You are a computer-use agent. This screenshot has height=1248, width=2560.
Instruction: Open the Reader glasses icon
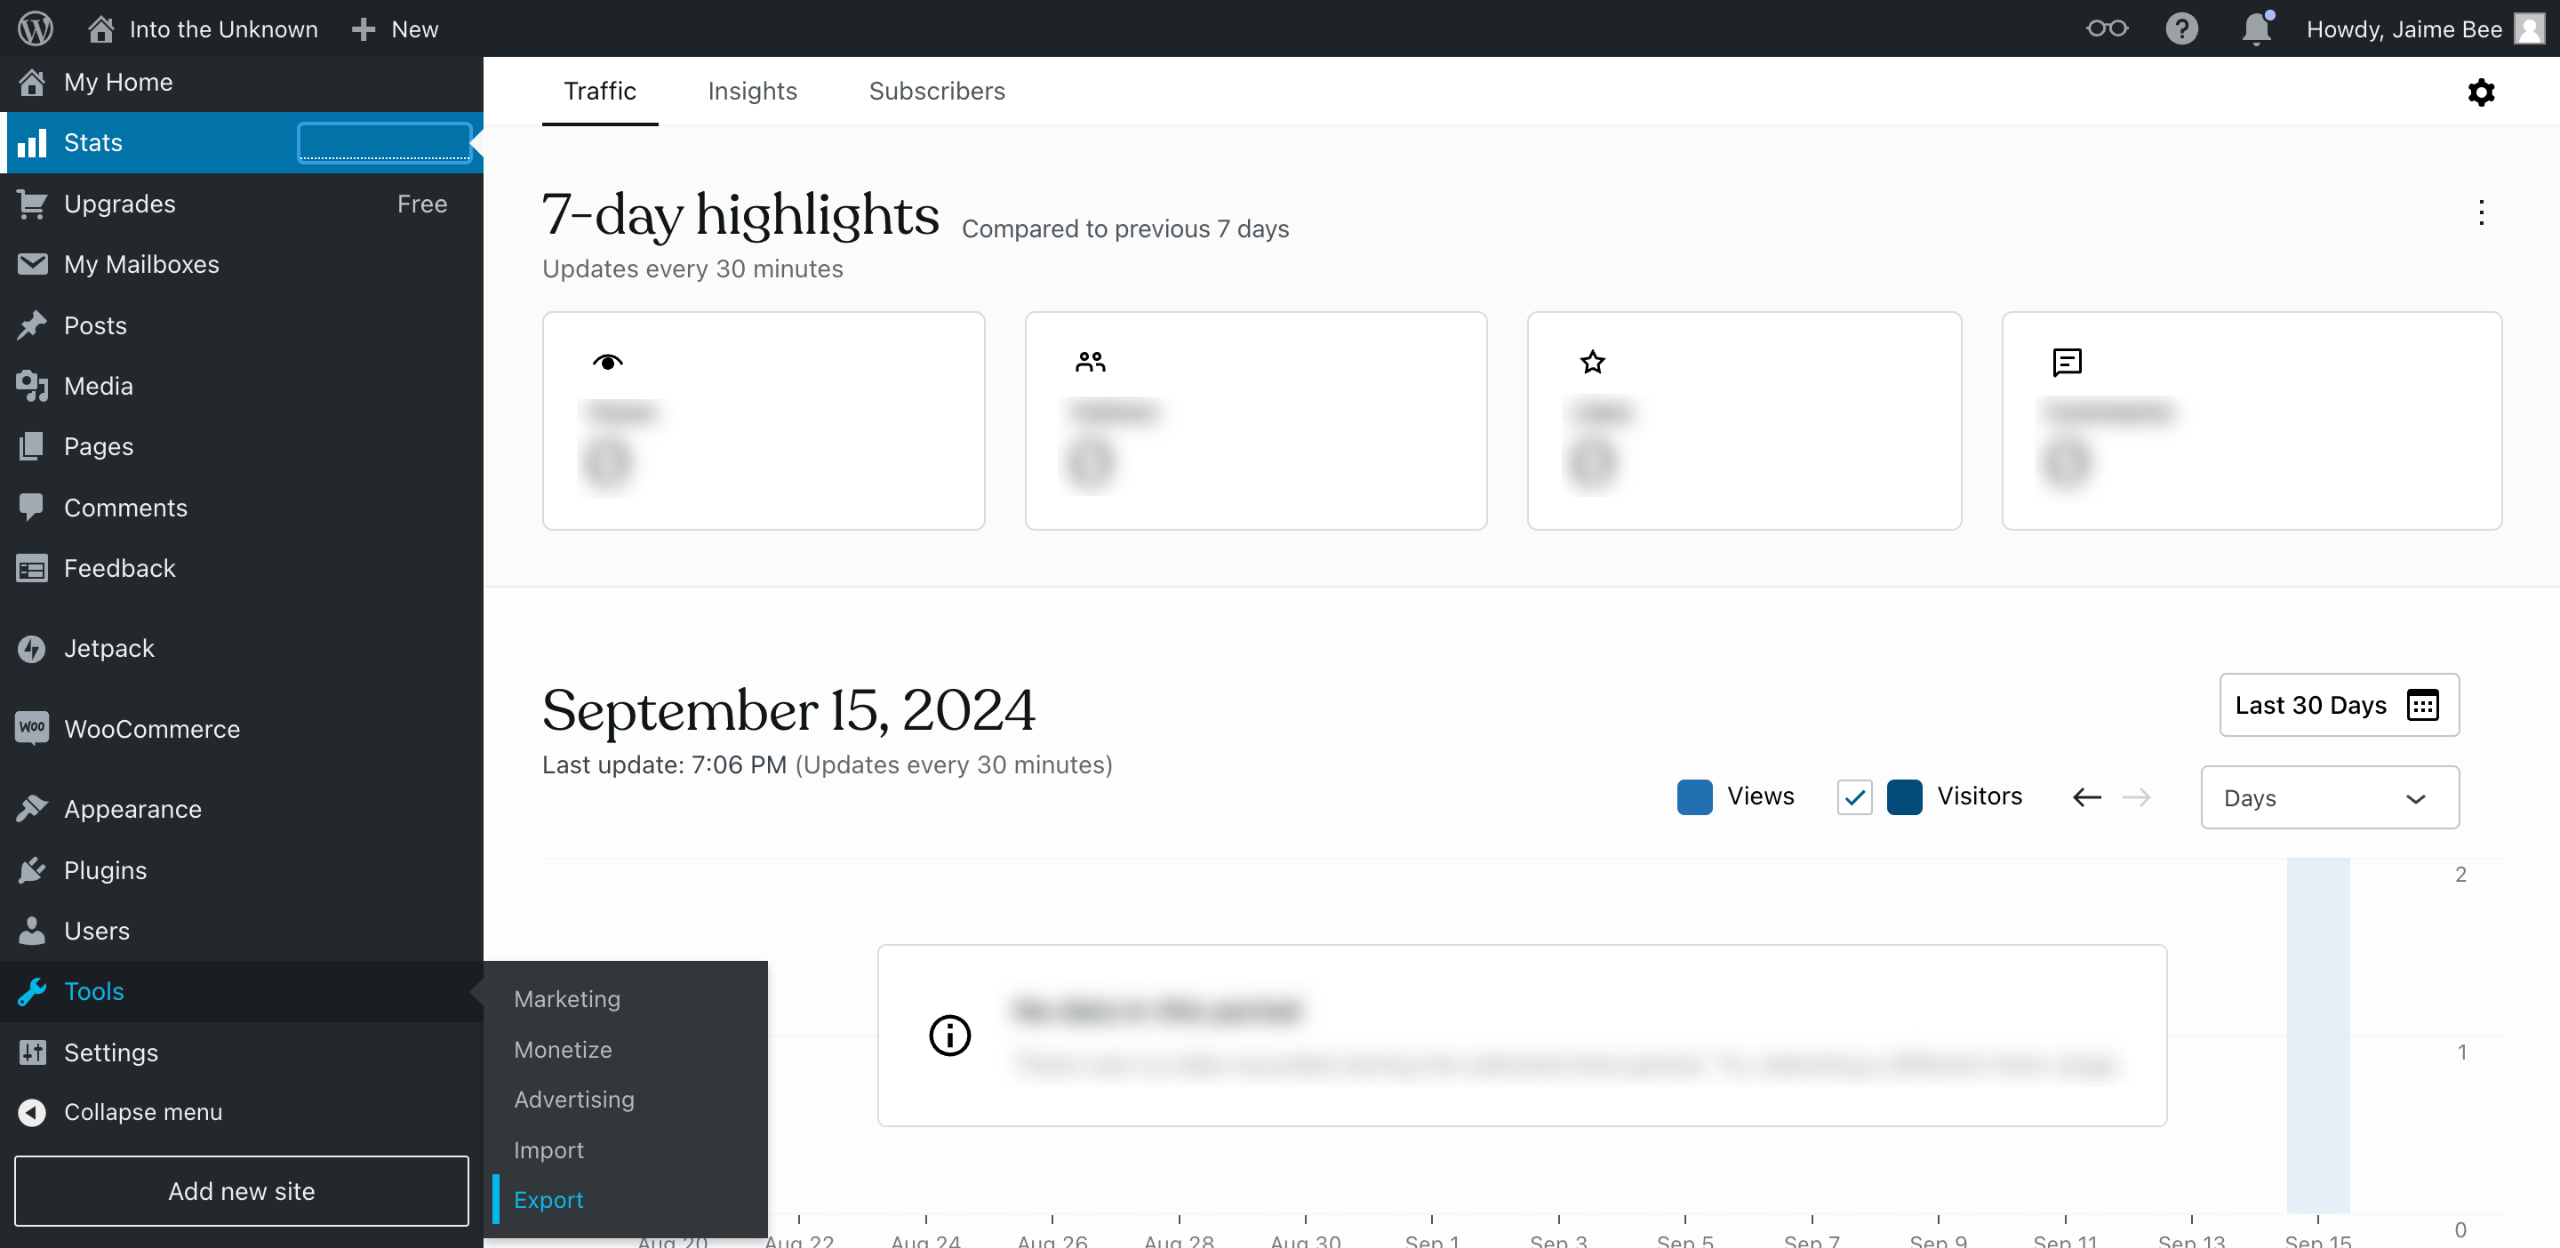2106,28
